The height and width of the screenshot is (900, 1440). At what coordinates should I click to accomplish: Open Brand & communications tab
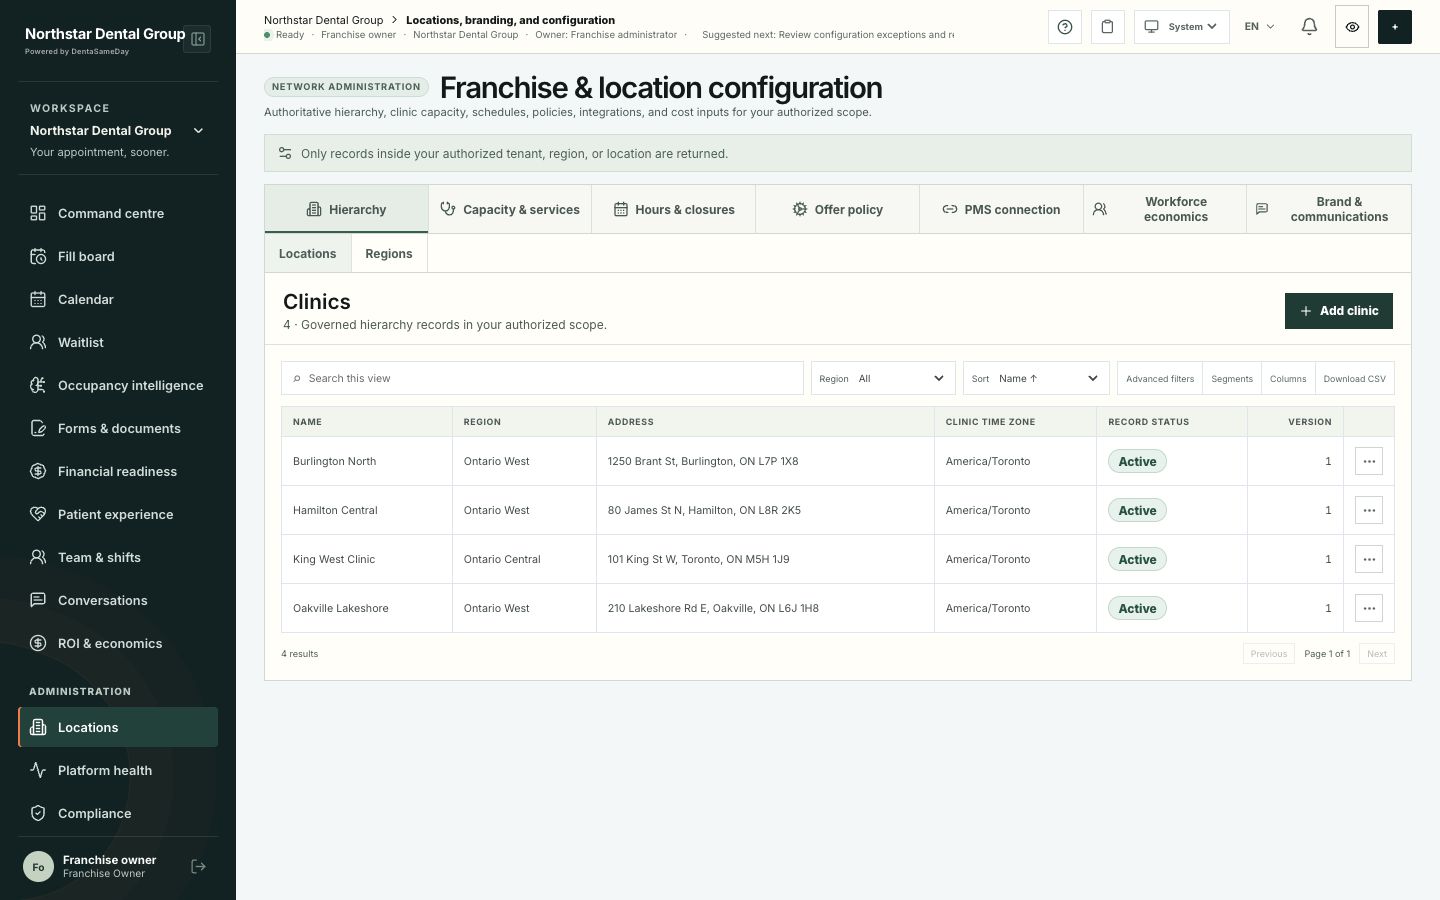1329,209
